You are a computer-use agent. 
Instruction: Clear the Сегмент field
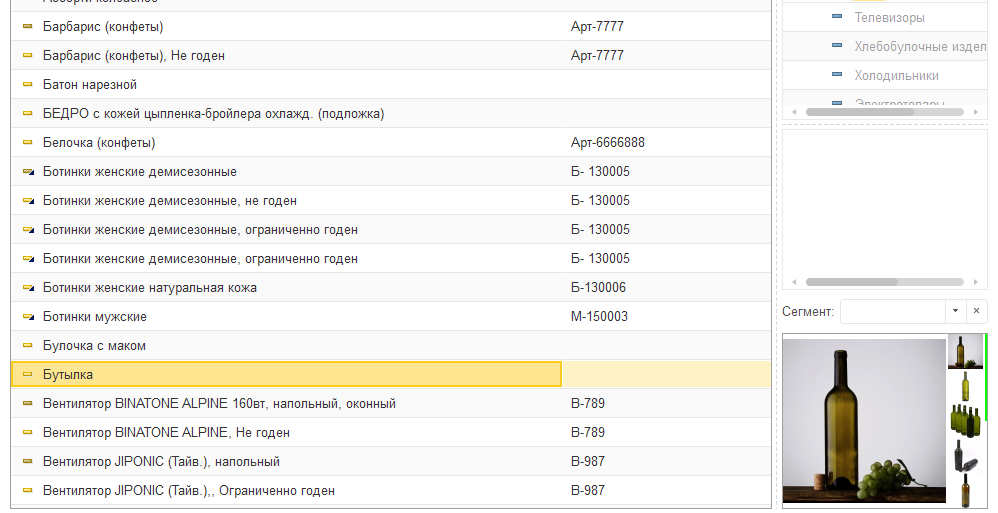[976, 311]
